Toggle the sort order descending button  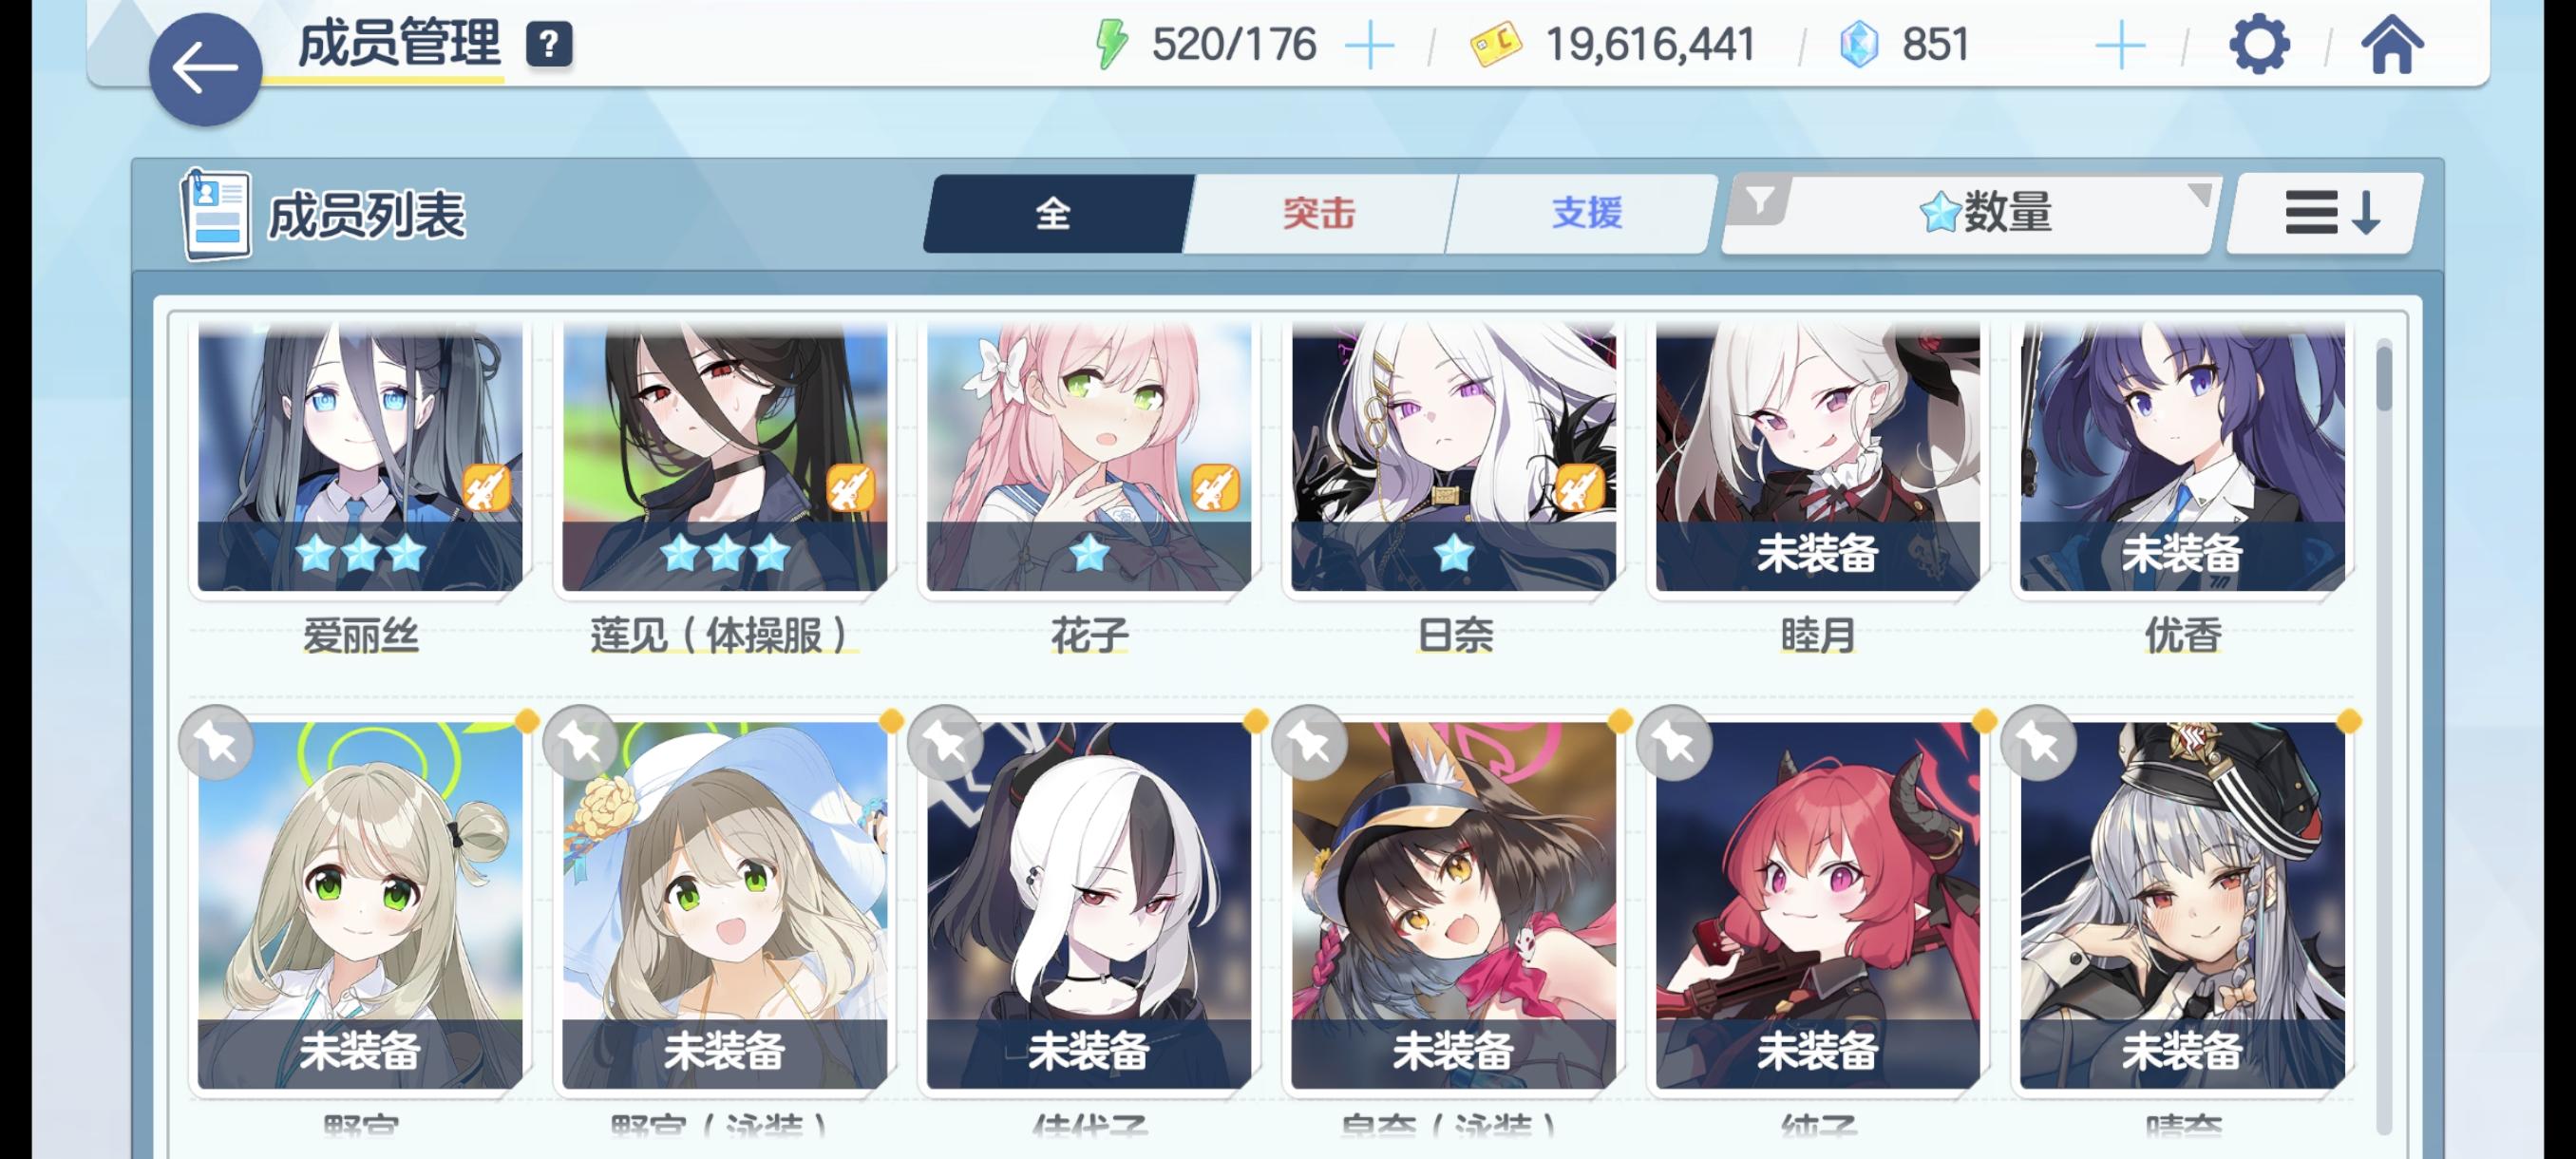[2325, 213]
